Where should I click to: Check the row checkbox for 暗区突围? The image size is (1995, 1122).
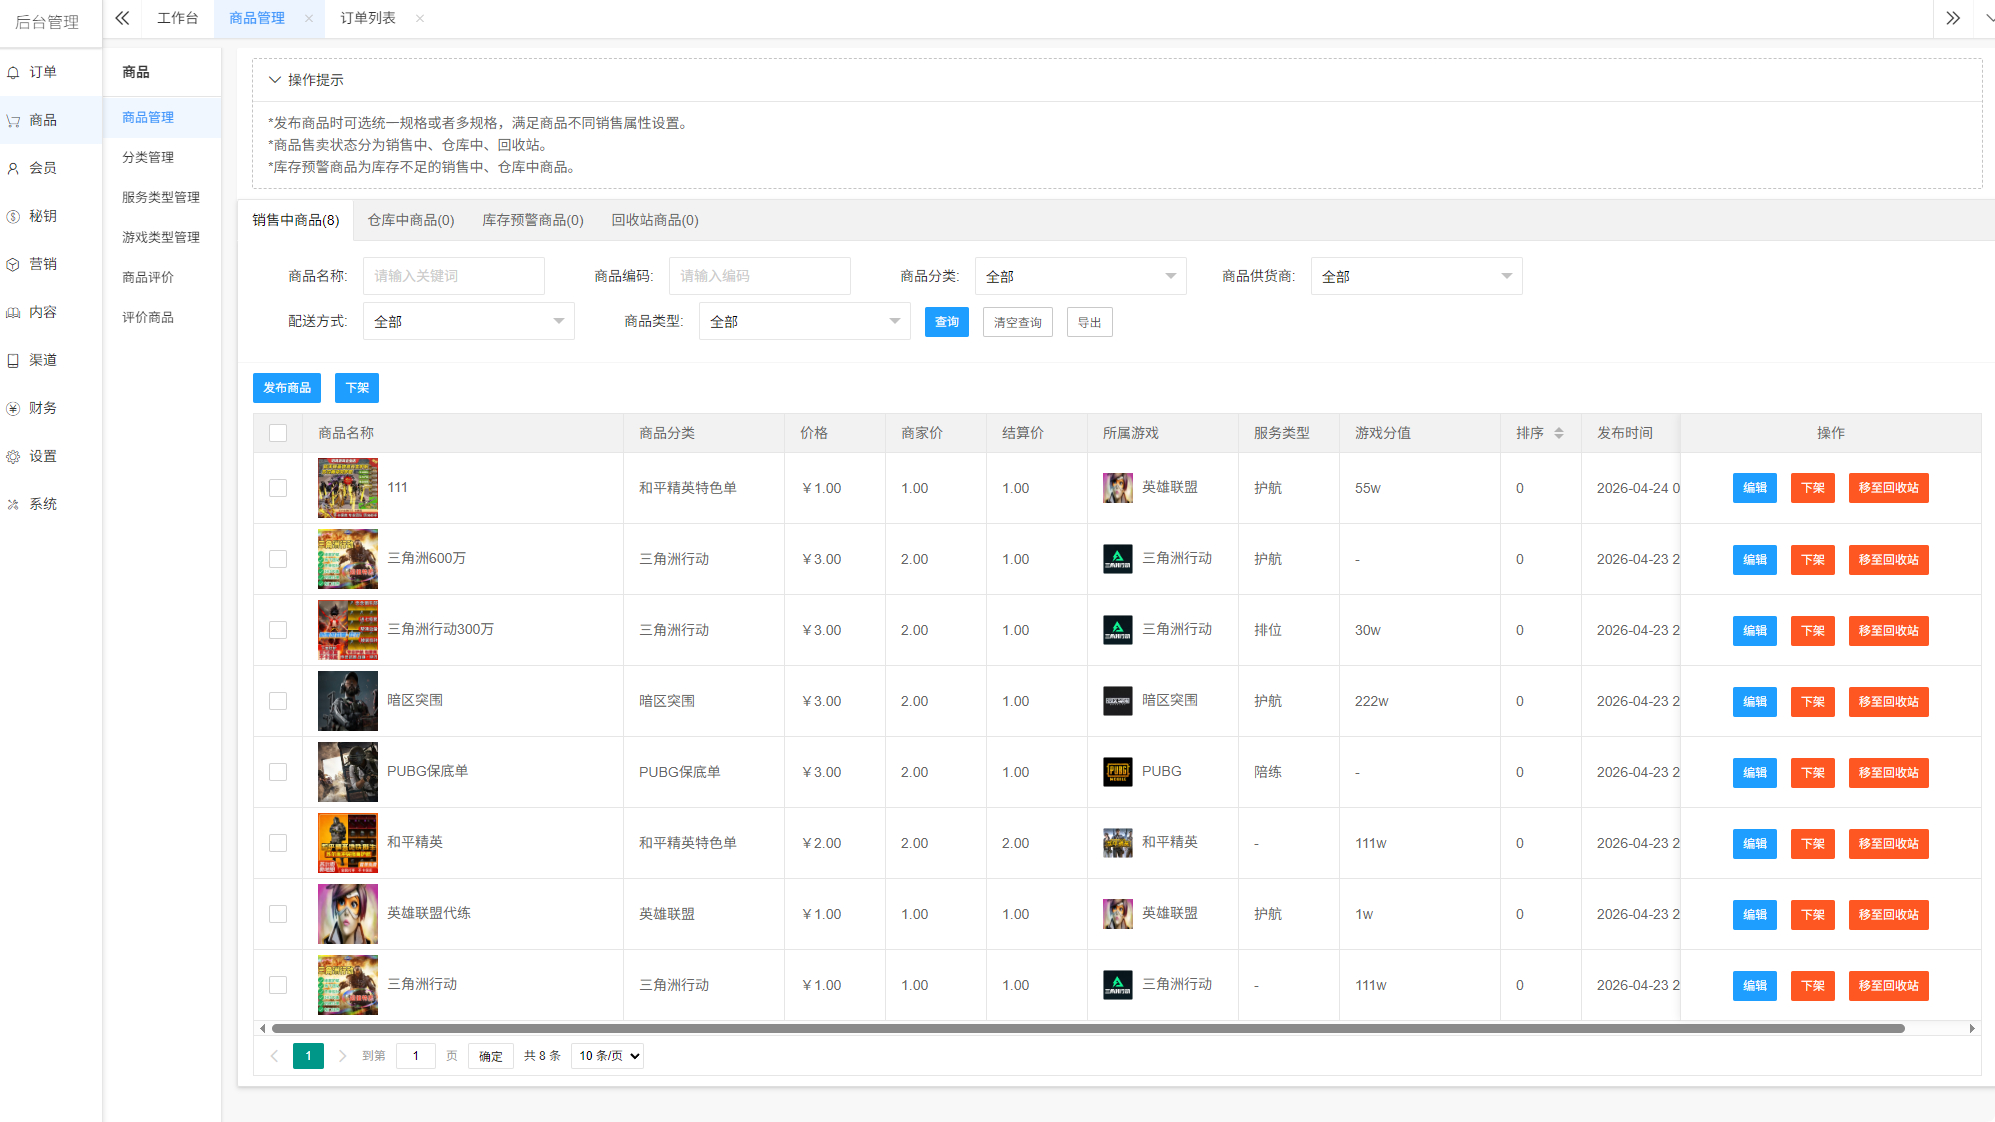pos(278,701)
